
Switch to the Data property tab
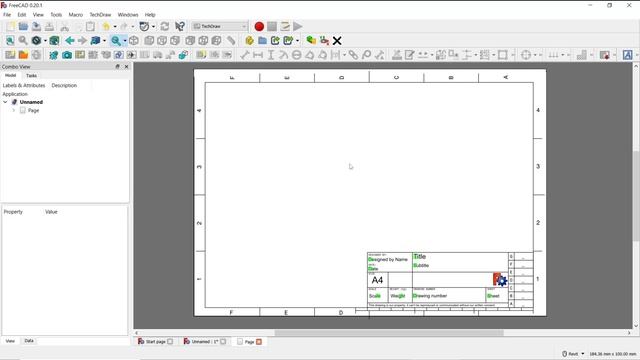point(29,341)
